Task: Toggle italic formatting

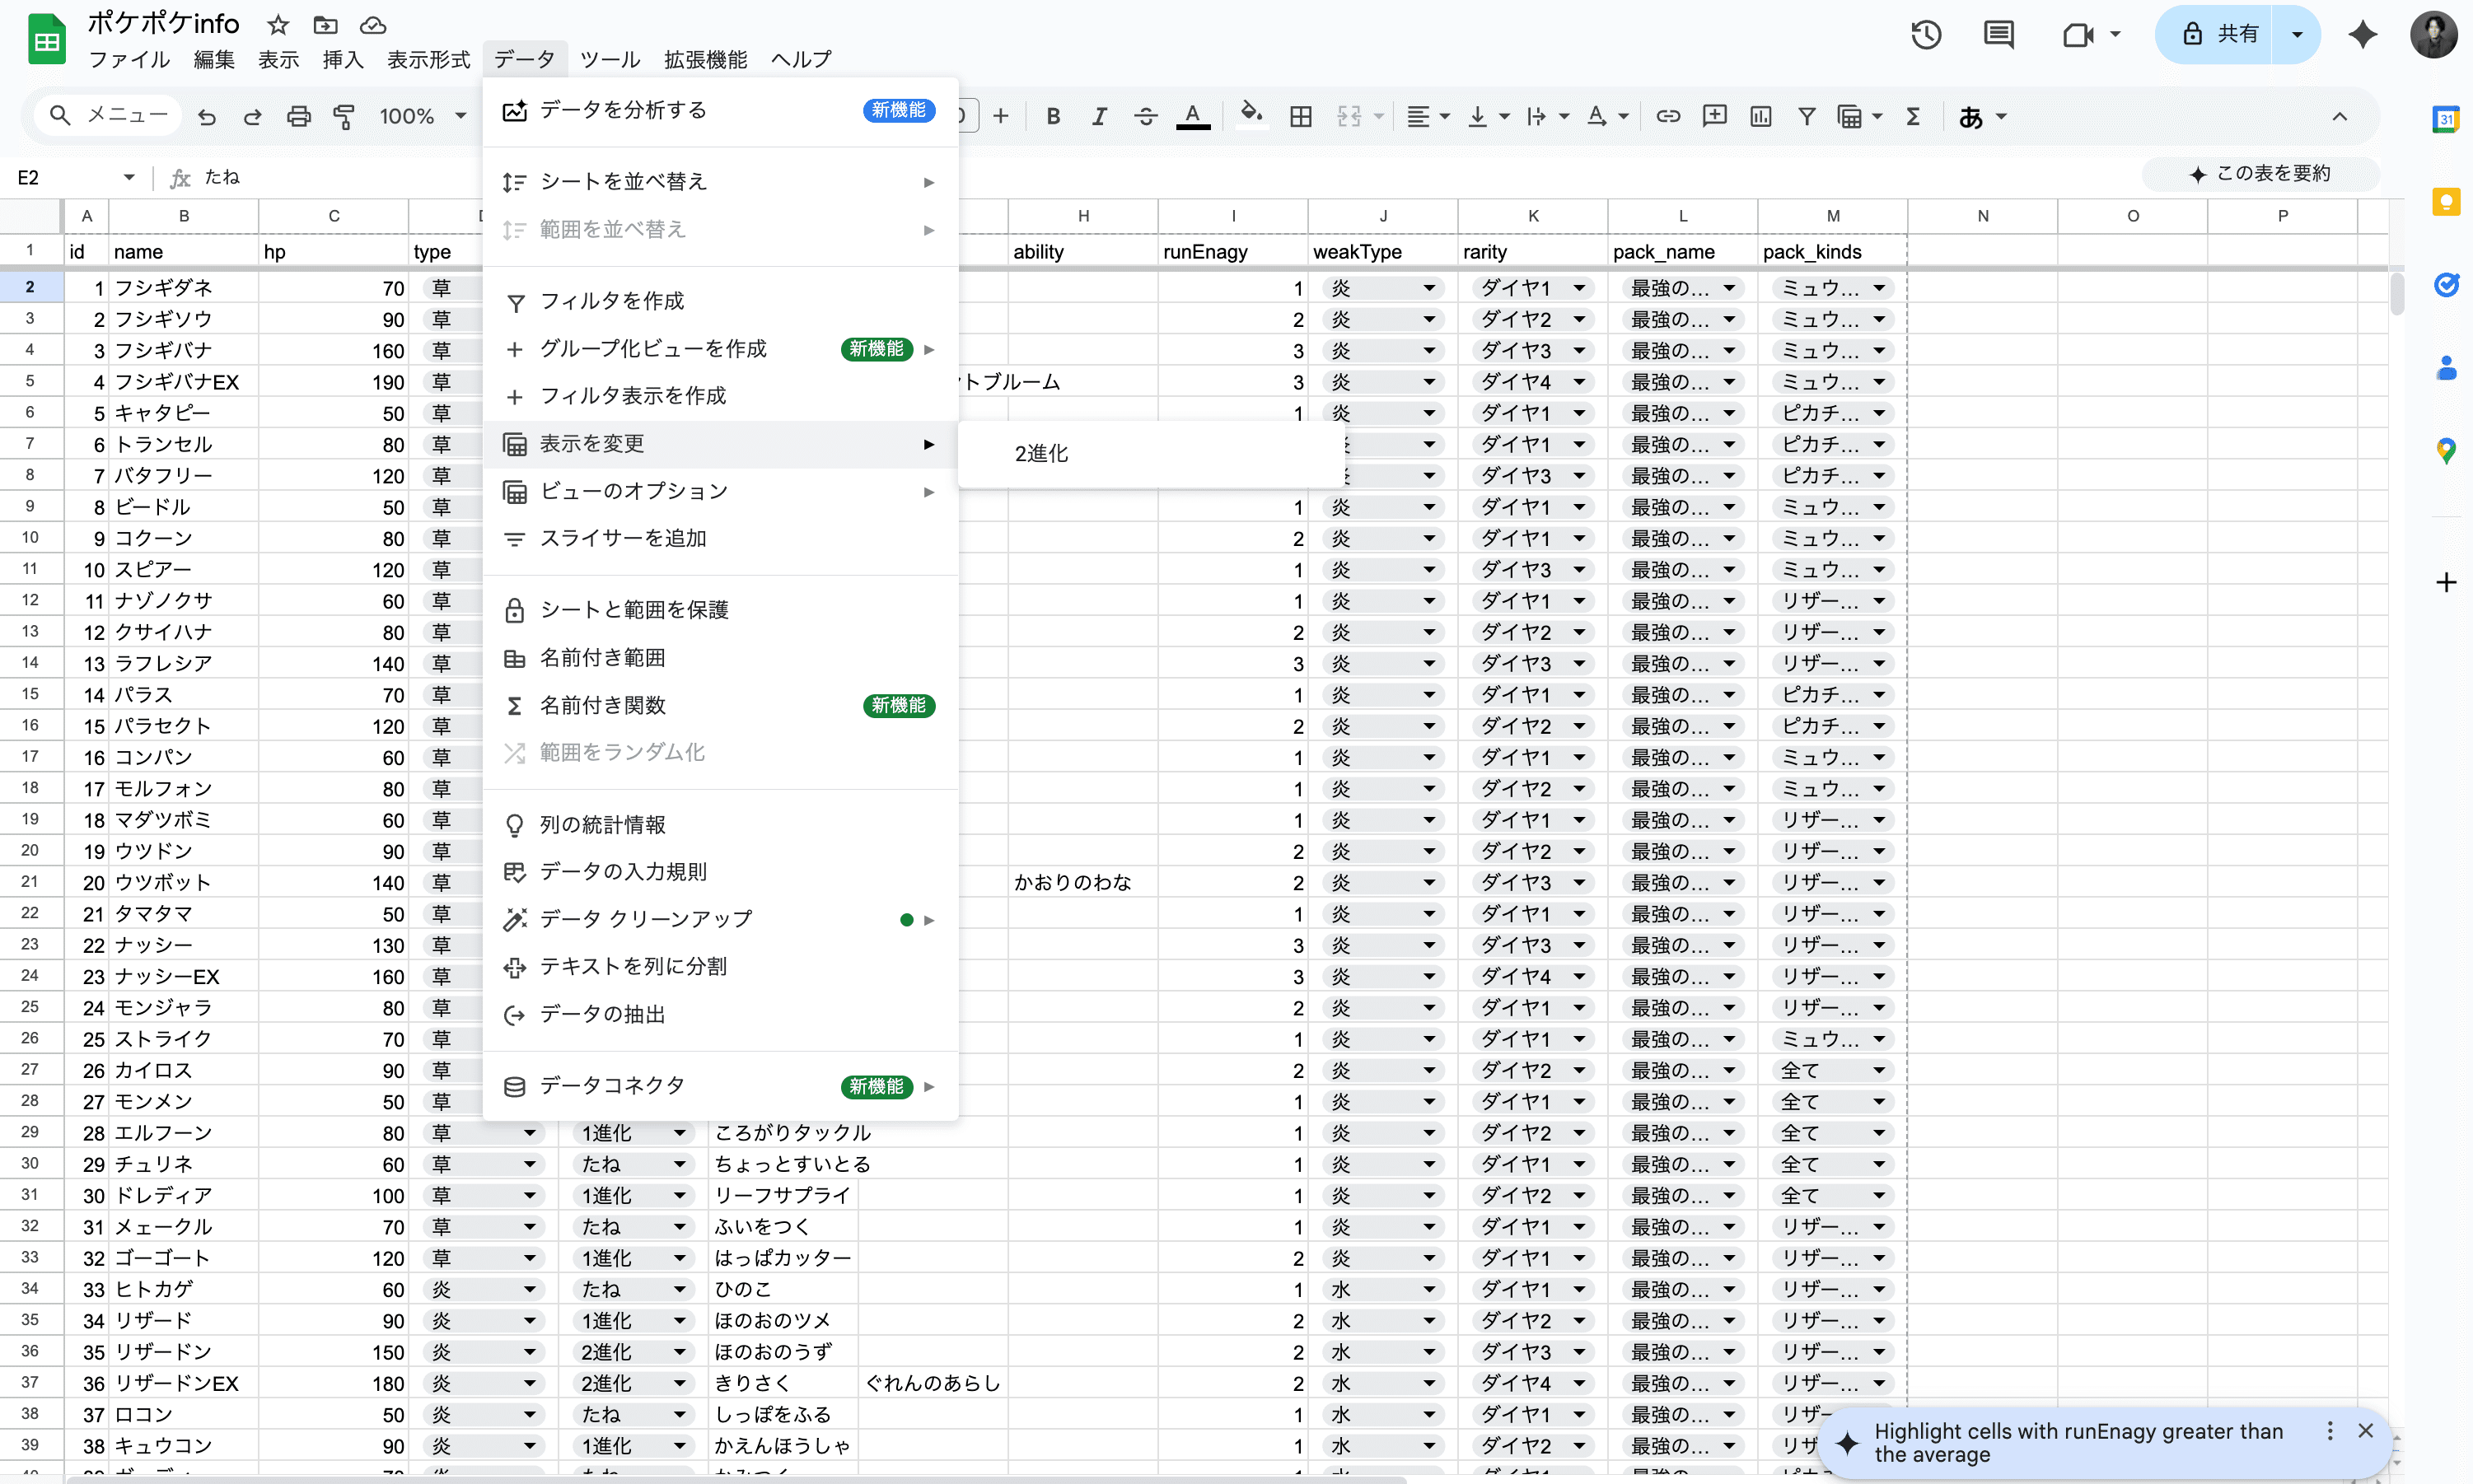Action: tap(1099, 117)
